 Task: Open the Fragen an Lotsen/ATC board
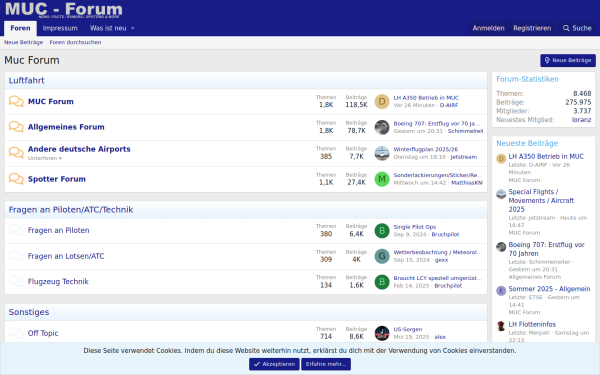pyautogui.click(x=66, y=256)
